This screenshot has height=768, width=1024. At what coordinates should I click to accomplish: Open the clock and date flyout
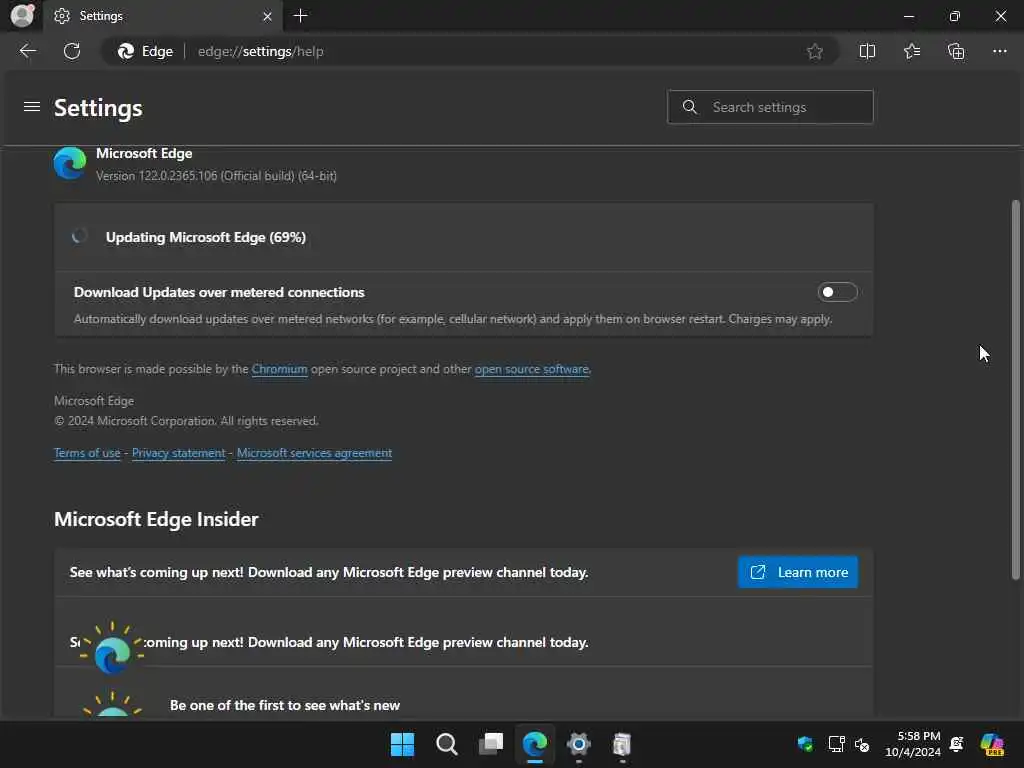[912, 744]
